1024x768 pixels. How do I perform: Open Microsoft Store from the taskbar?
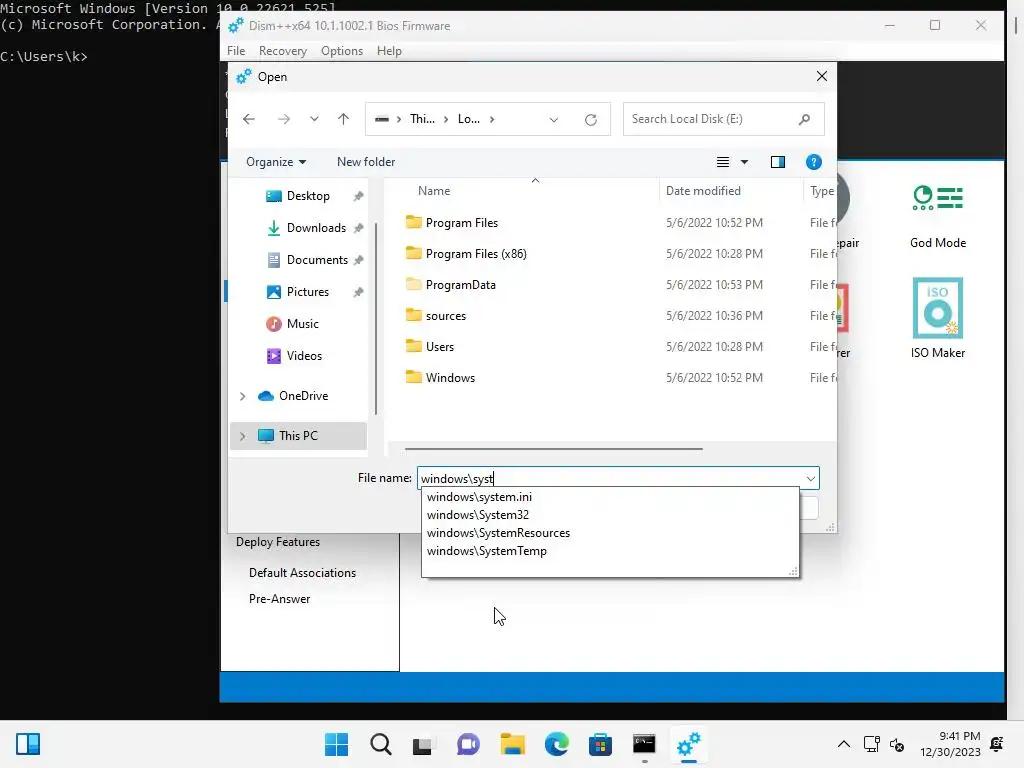tap(600, 744)
